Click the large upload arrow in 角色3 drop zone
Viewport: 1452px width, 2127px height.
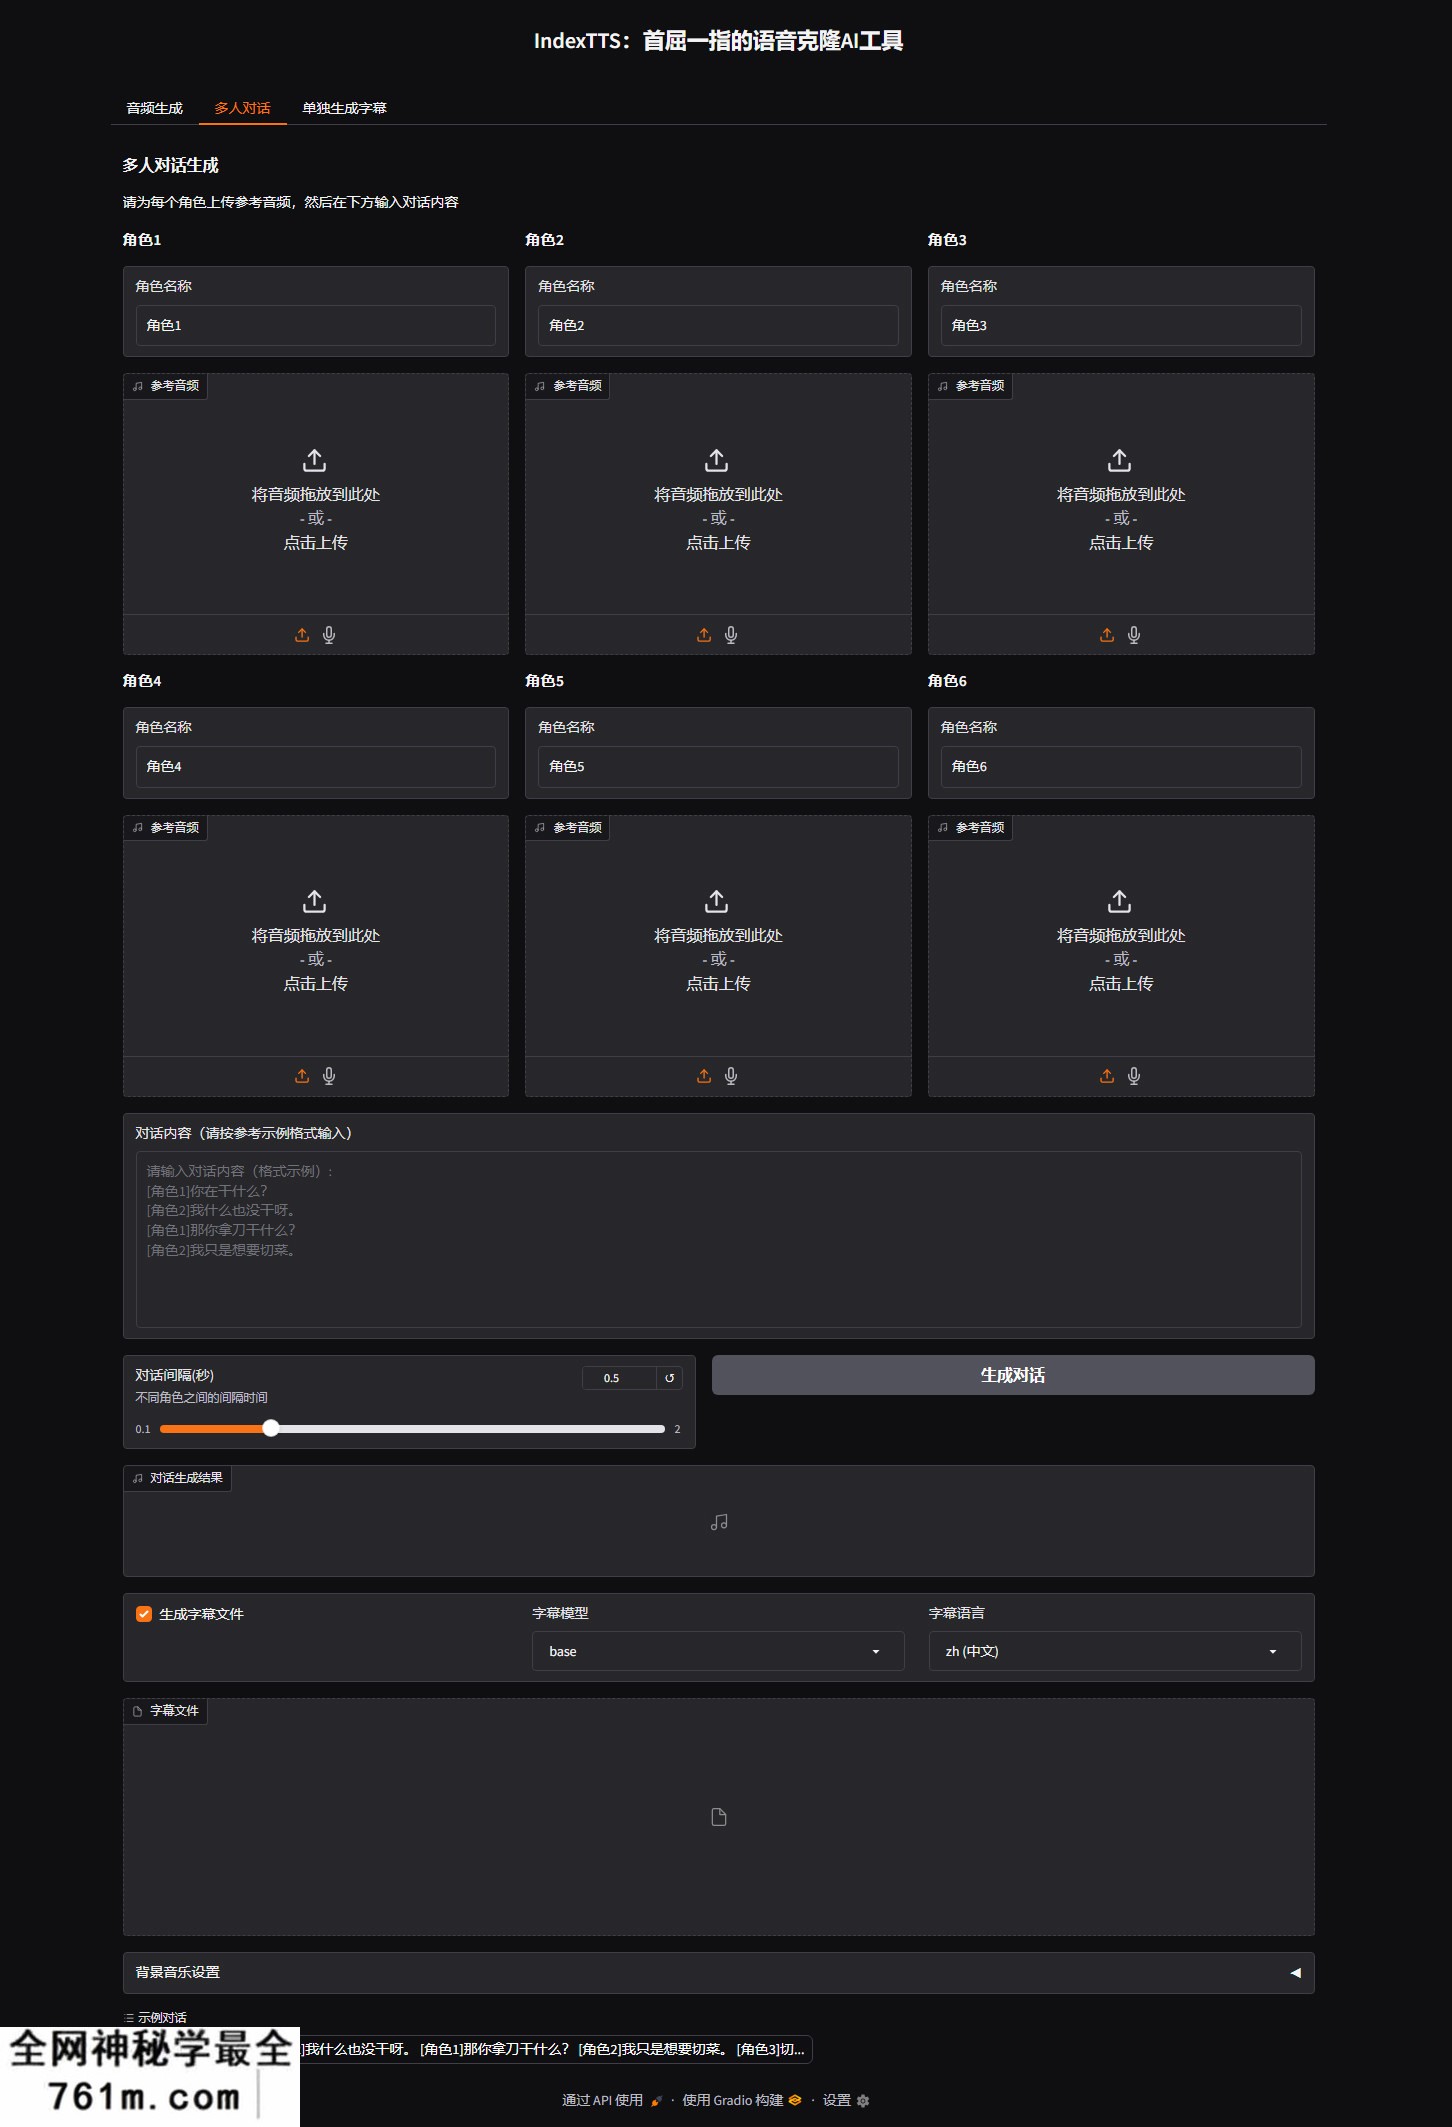[x=1120, y=460]
